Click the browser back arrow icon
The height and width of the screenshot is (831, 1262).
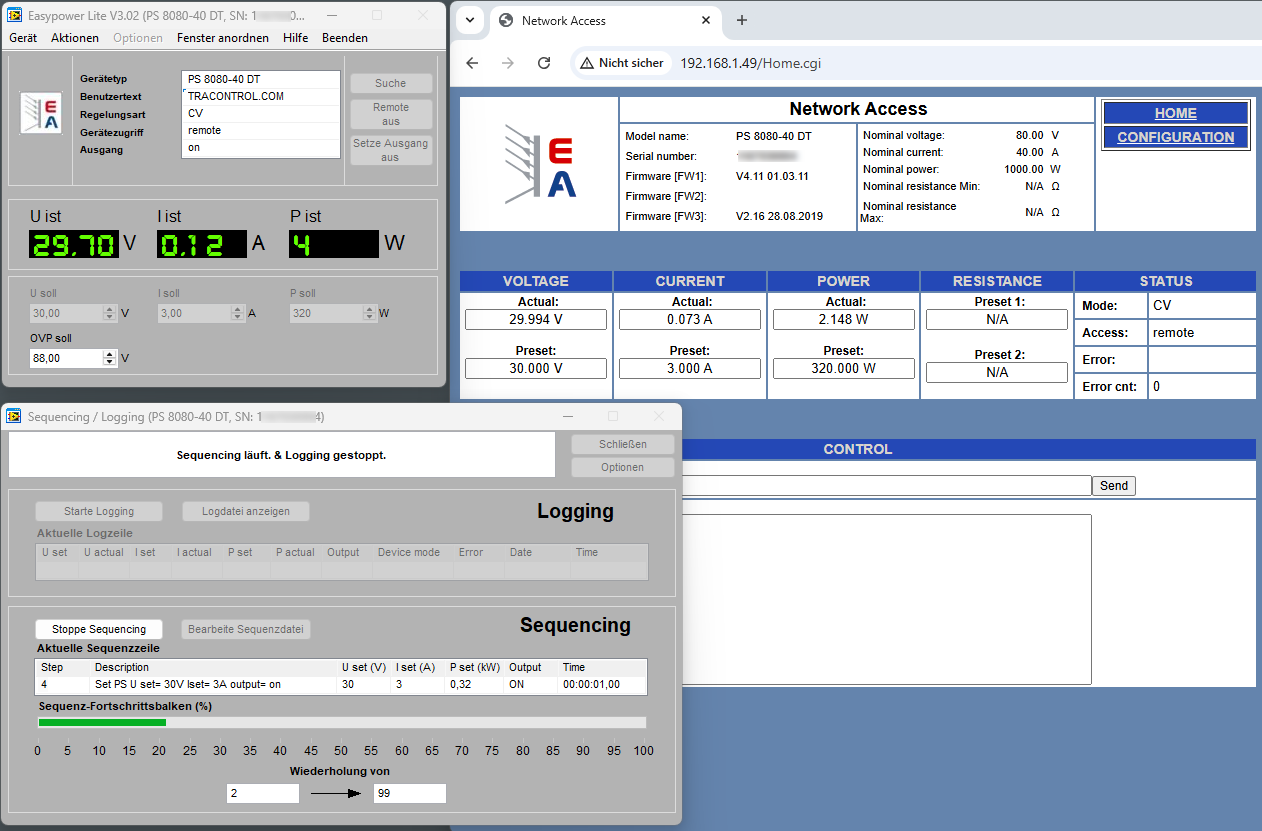(x=473, y=63)
